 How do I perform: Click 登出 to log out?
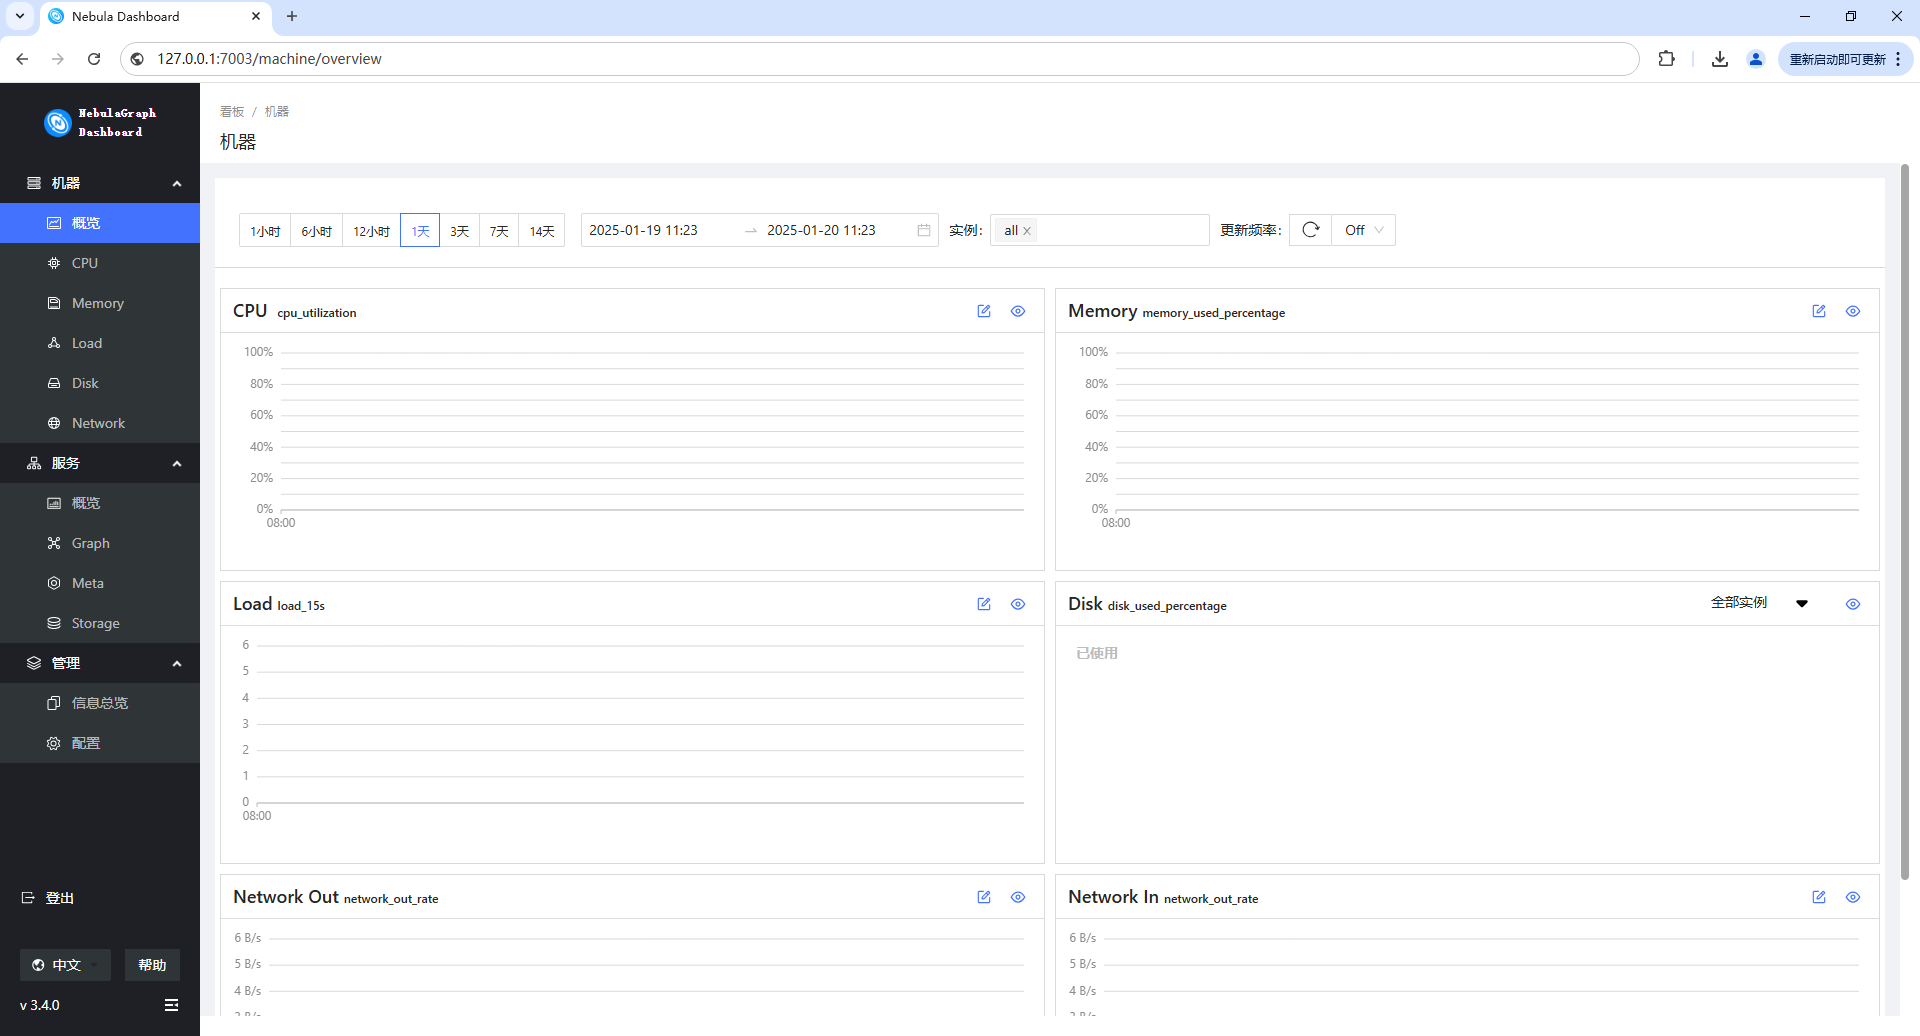coord(48,898)
